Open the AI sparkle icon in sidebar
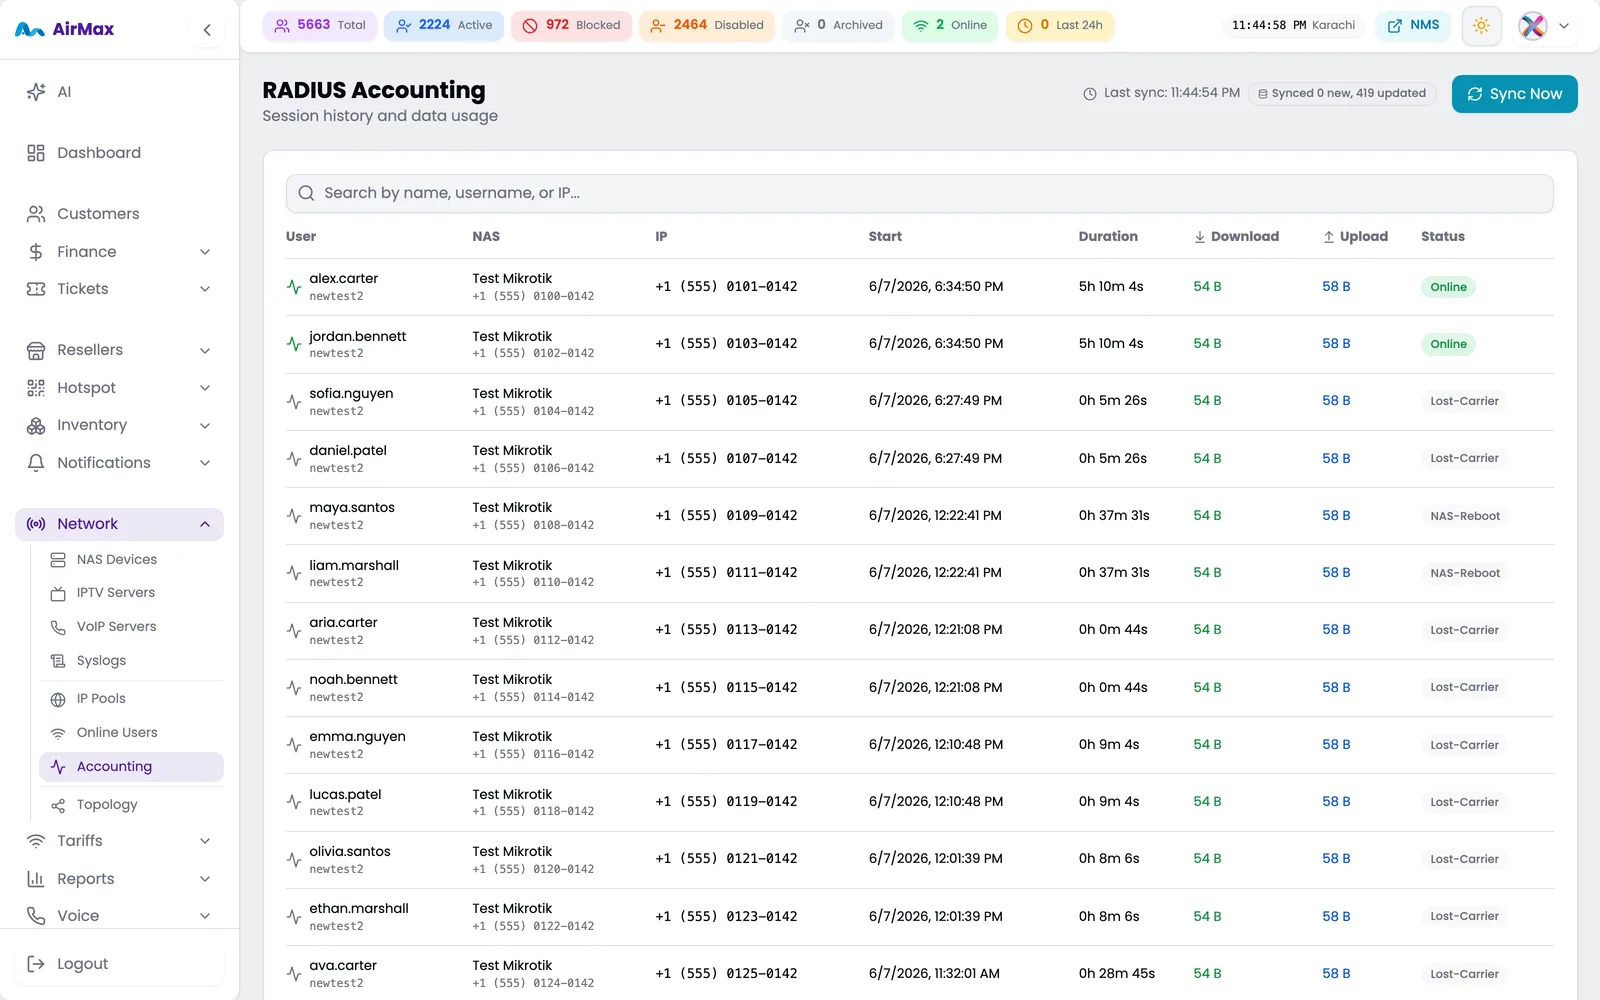 (x=36, y=92)
